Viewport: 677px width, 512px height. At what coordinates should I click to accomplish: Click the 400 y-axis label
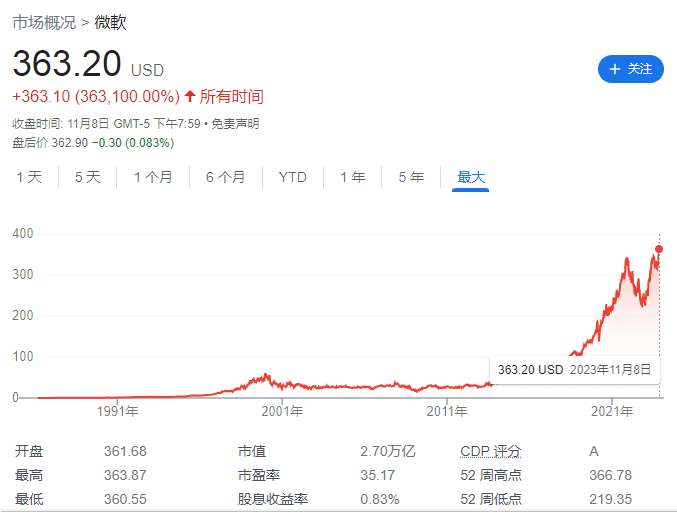23,234
